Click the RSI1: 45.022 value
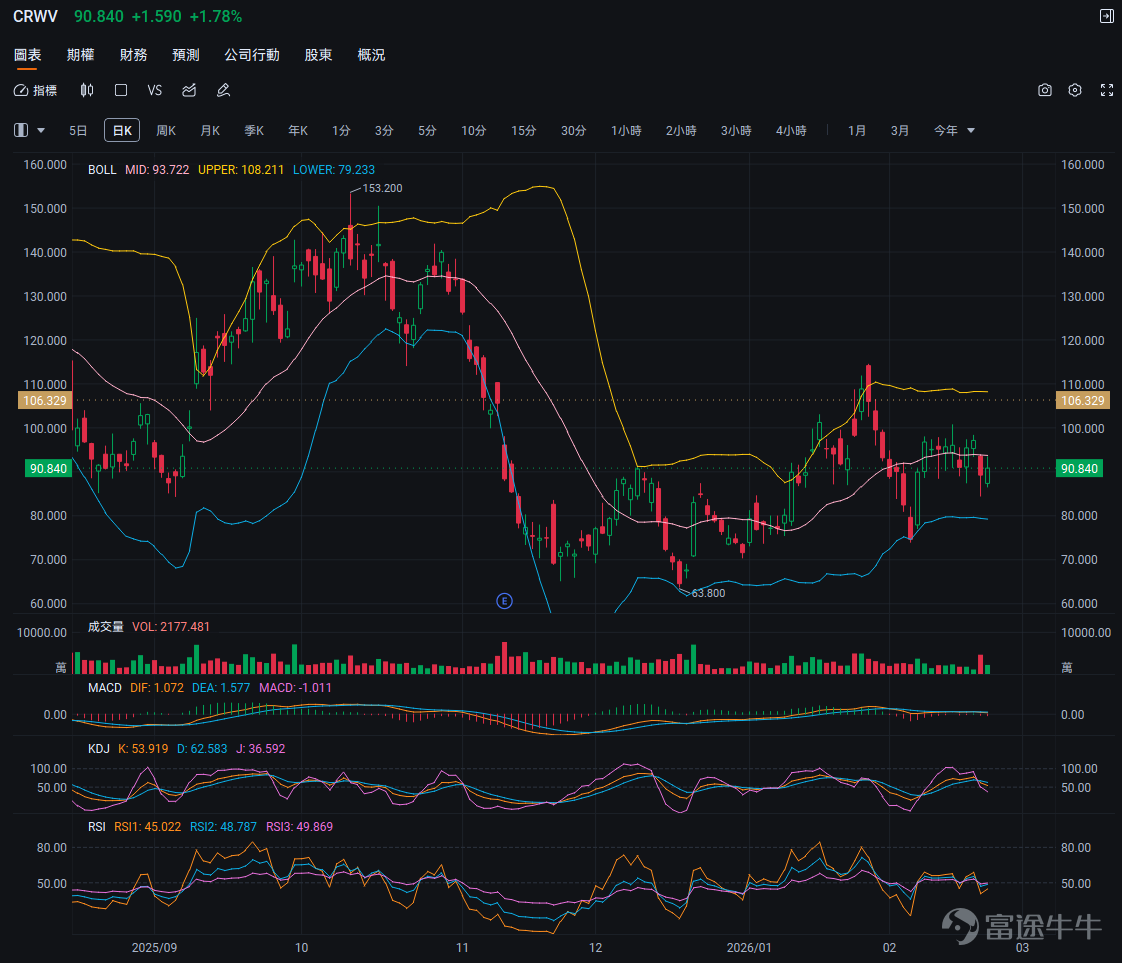Image resolution: width=1122 pixels, height=963 pixels. (147, 826)
